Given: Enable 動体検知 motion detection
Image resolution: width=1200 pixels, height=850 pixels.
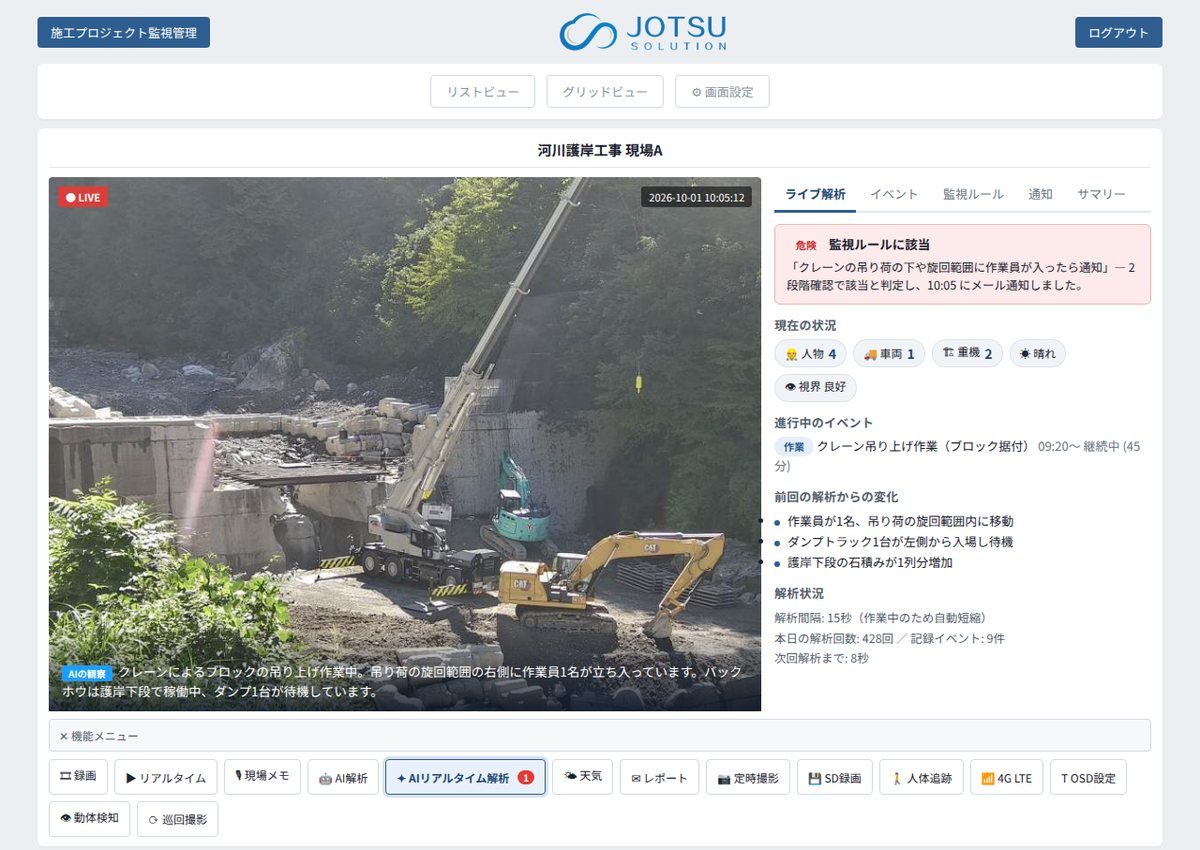Looking at the screenshot, I should coord(89,818).
